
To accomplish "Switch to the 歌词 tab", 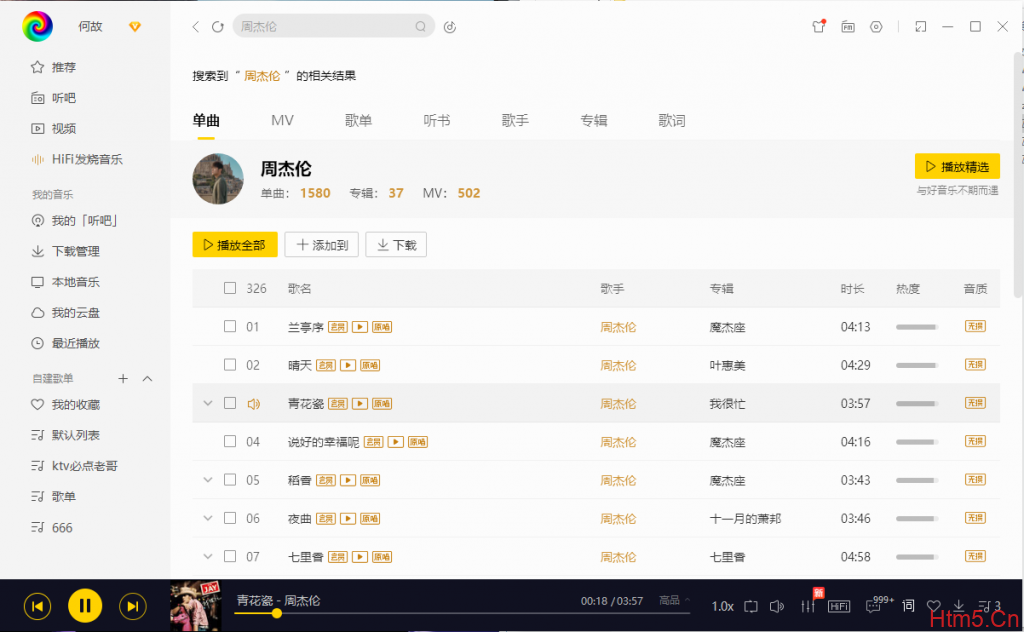I will 672,120.
